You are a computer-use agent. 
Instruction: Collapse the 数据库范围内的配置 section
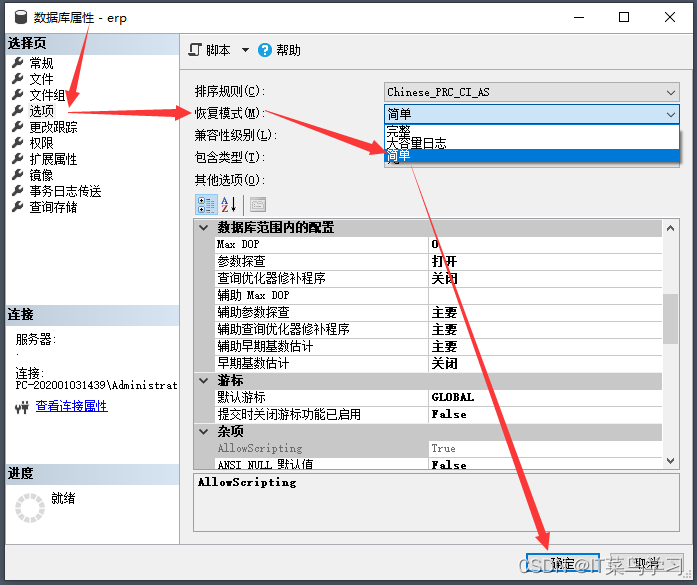tap(205, 228)
